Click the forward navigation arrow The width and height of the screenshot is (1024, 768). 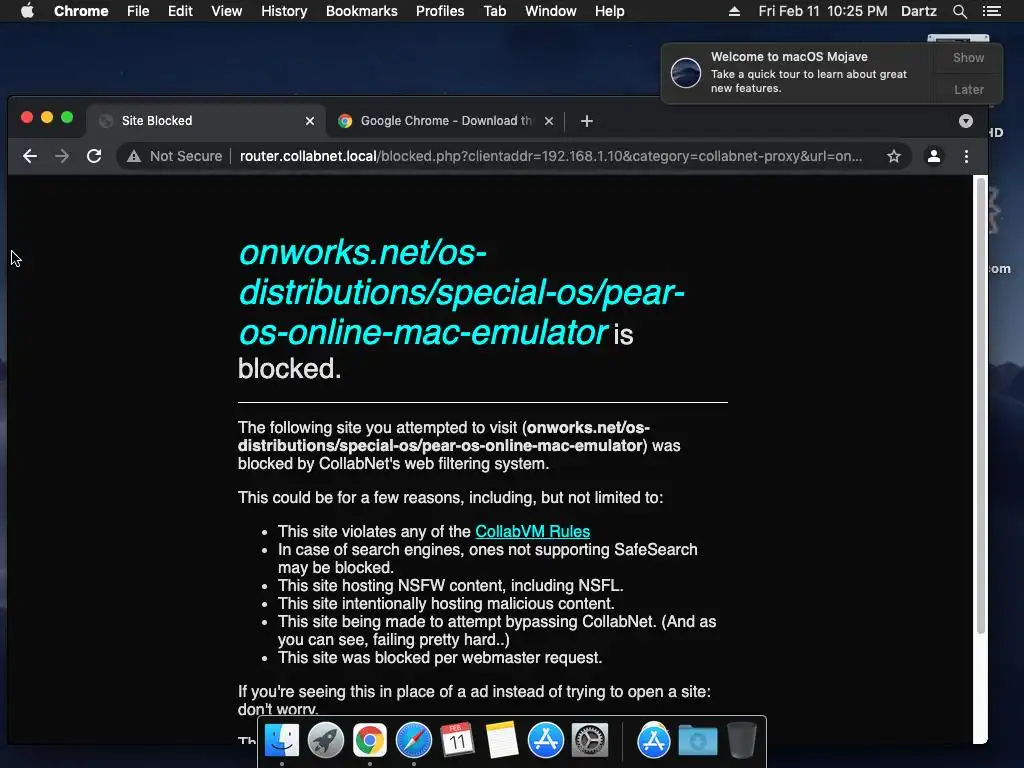click(62, 156)
